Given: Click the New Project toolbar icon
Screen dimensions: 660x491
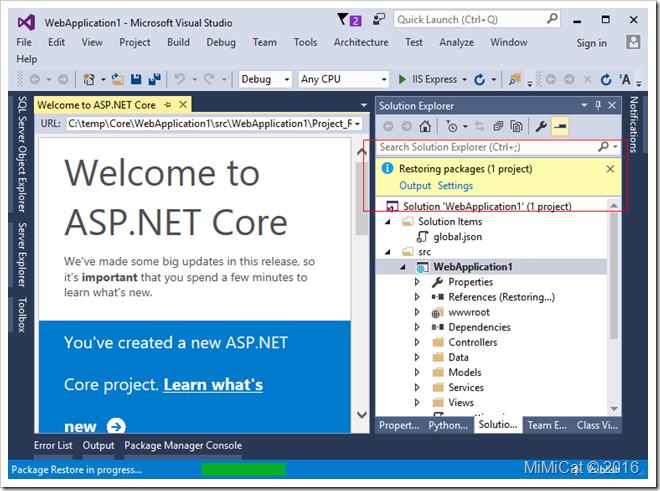Looking at the screenshot, I should pos(89,79).
